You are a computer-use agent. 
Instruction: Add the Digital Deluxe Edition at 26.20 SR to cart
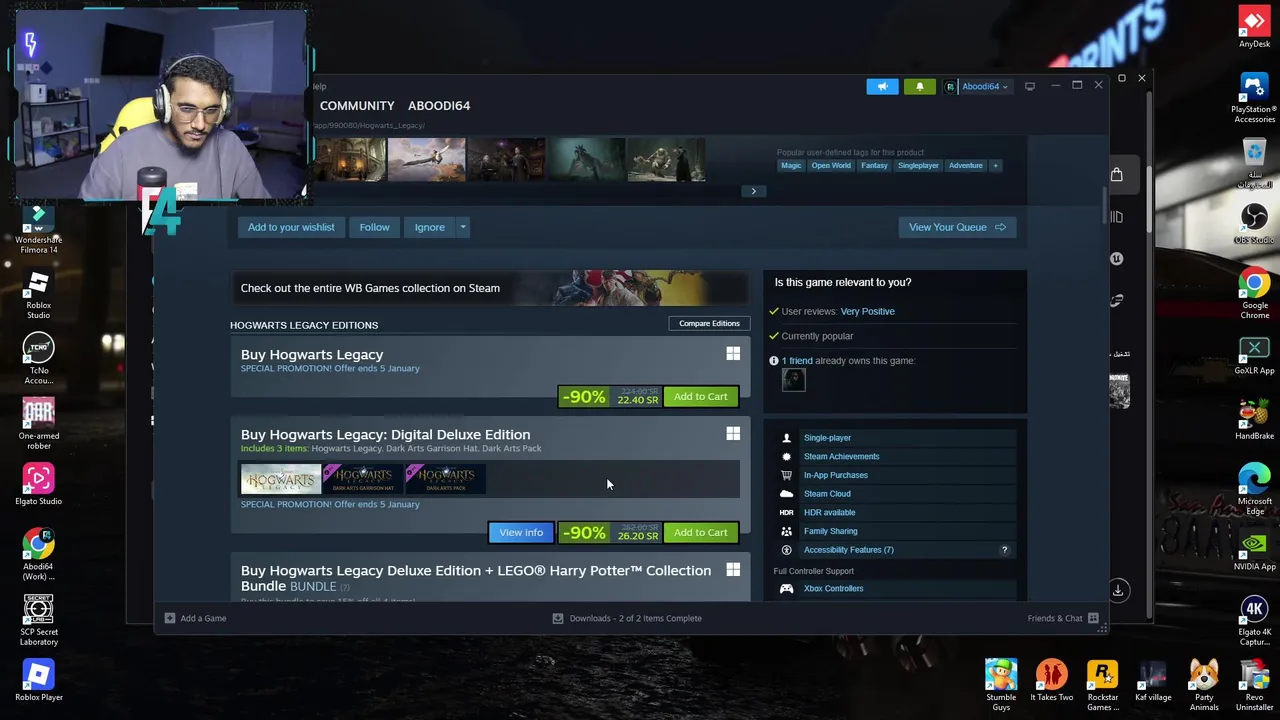[700, 533]
